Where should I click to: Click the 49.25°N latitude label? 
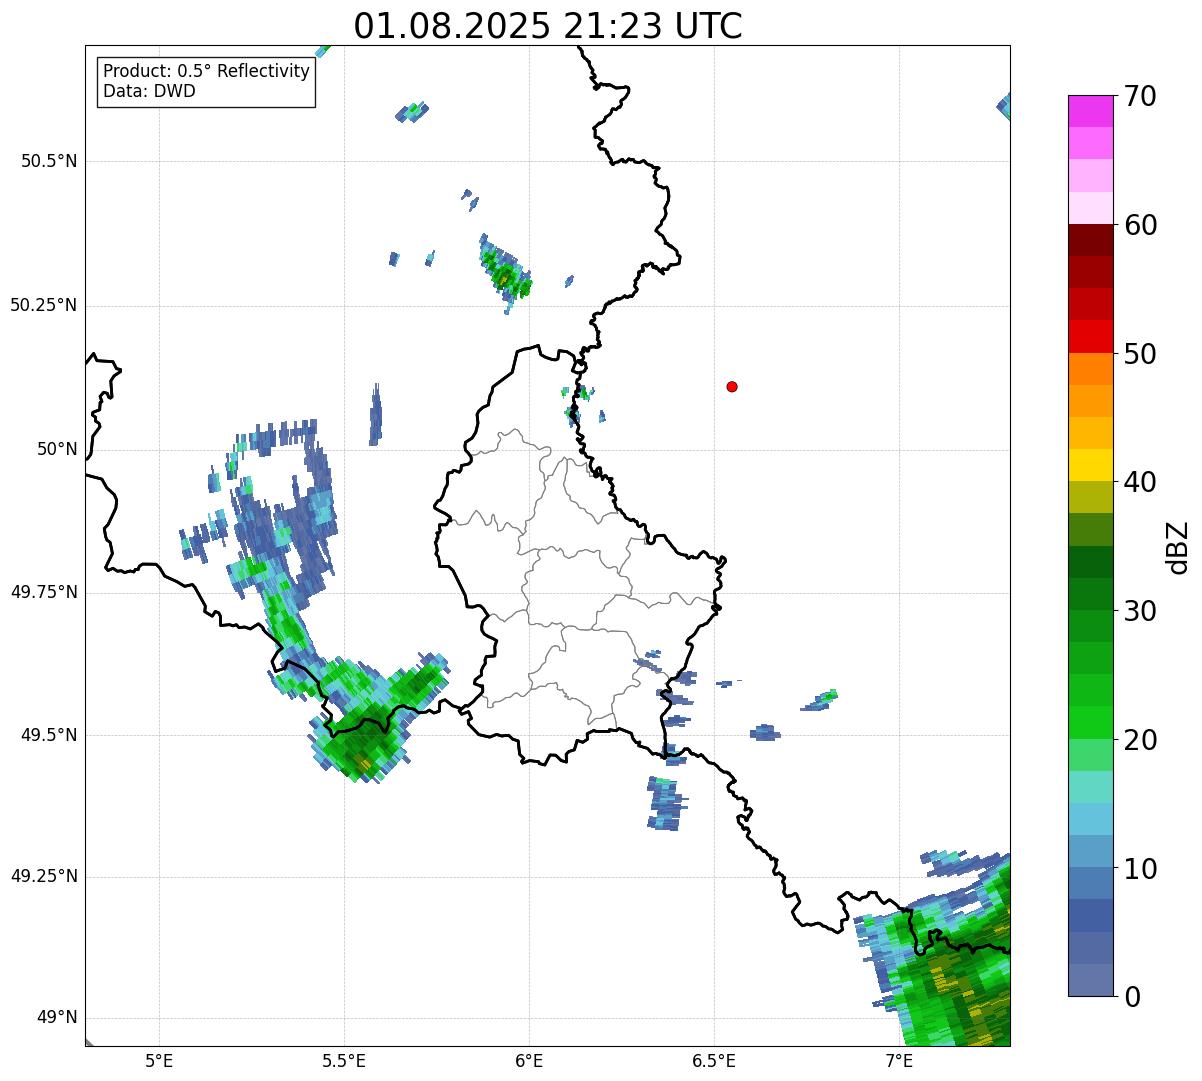[43, 877]
